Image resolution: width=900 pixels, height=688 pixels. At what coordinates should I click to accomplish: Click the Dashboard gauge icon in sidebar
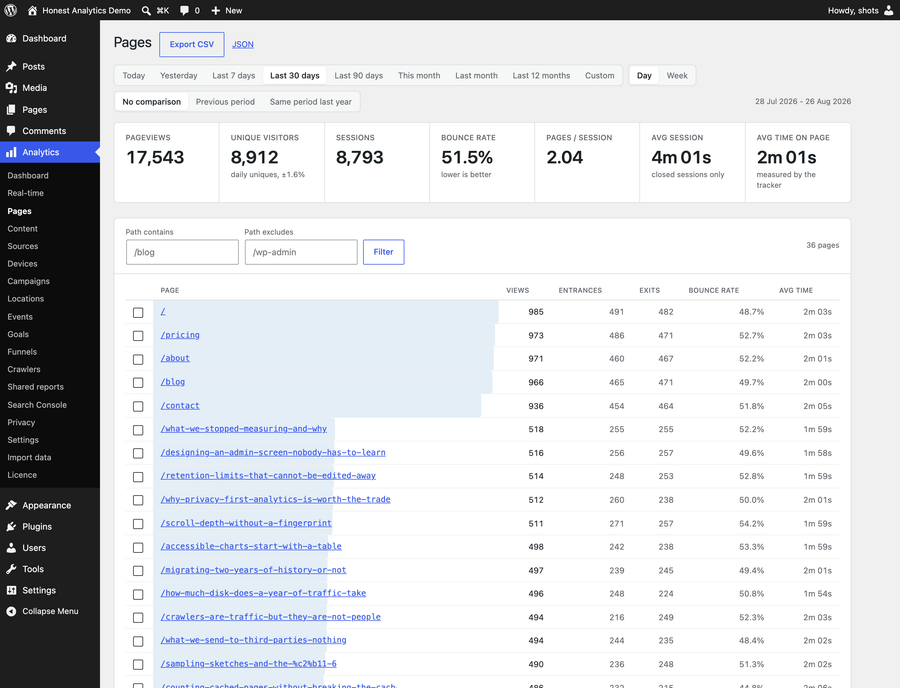point(11,38)
